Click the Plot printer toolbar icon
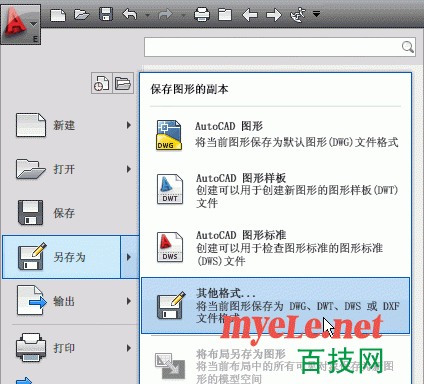 pyautogui.click(x=202, y=15)
